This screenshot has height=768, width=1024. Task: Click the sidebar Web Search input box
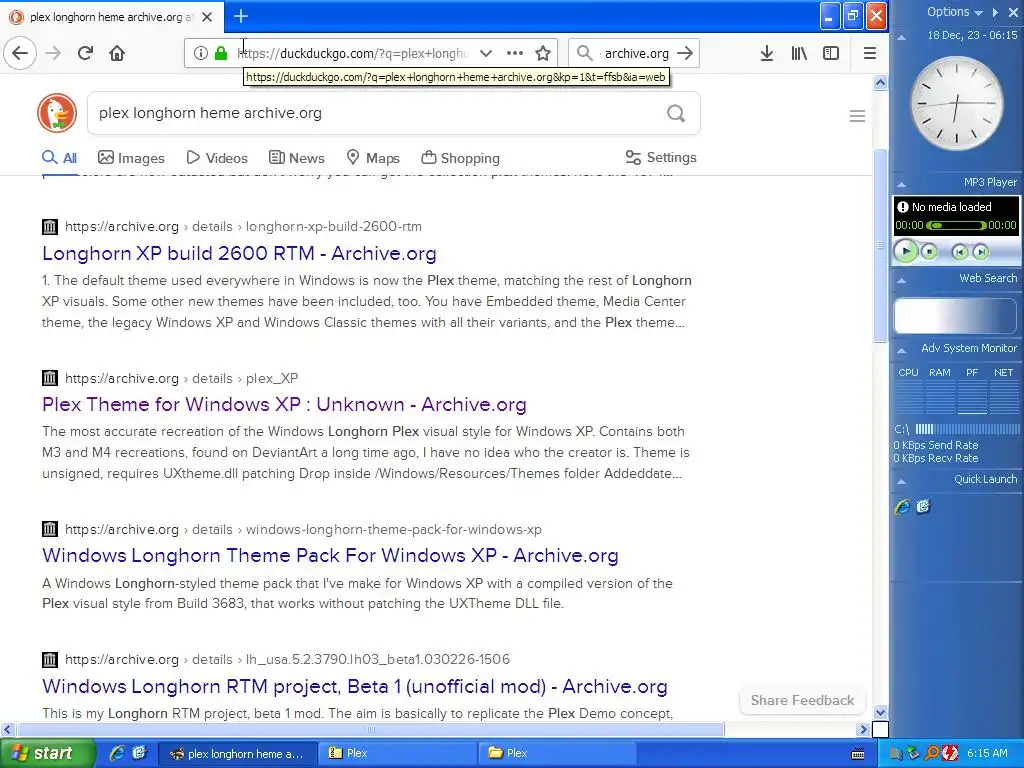click(955, 316)
